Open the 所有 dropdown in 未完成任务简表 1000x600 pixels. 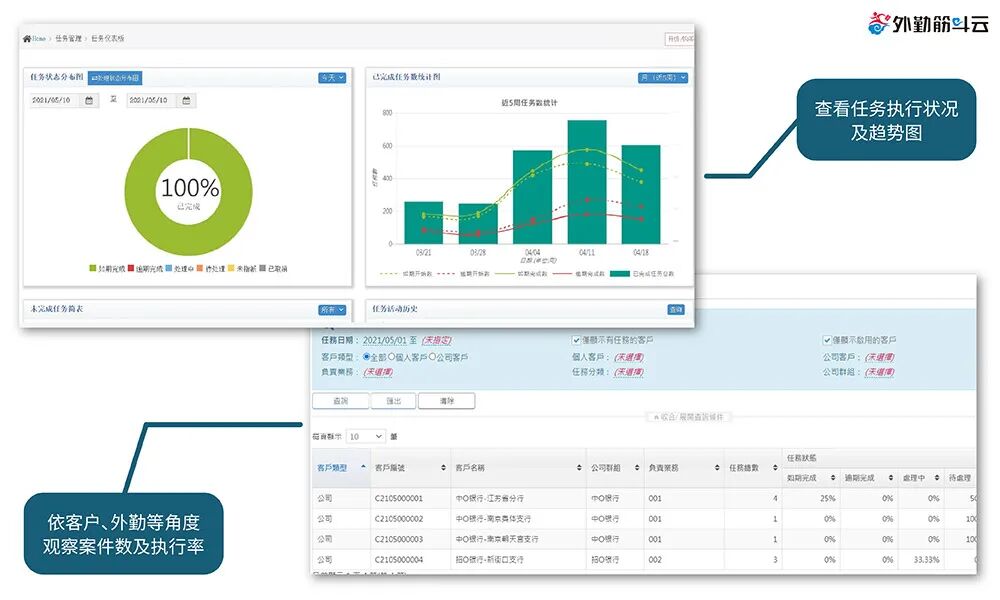332,310
